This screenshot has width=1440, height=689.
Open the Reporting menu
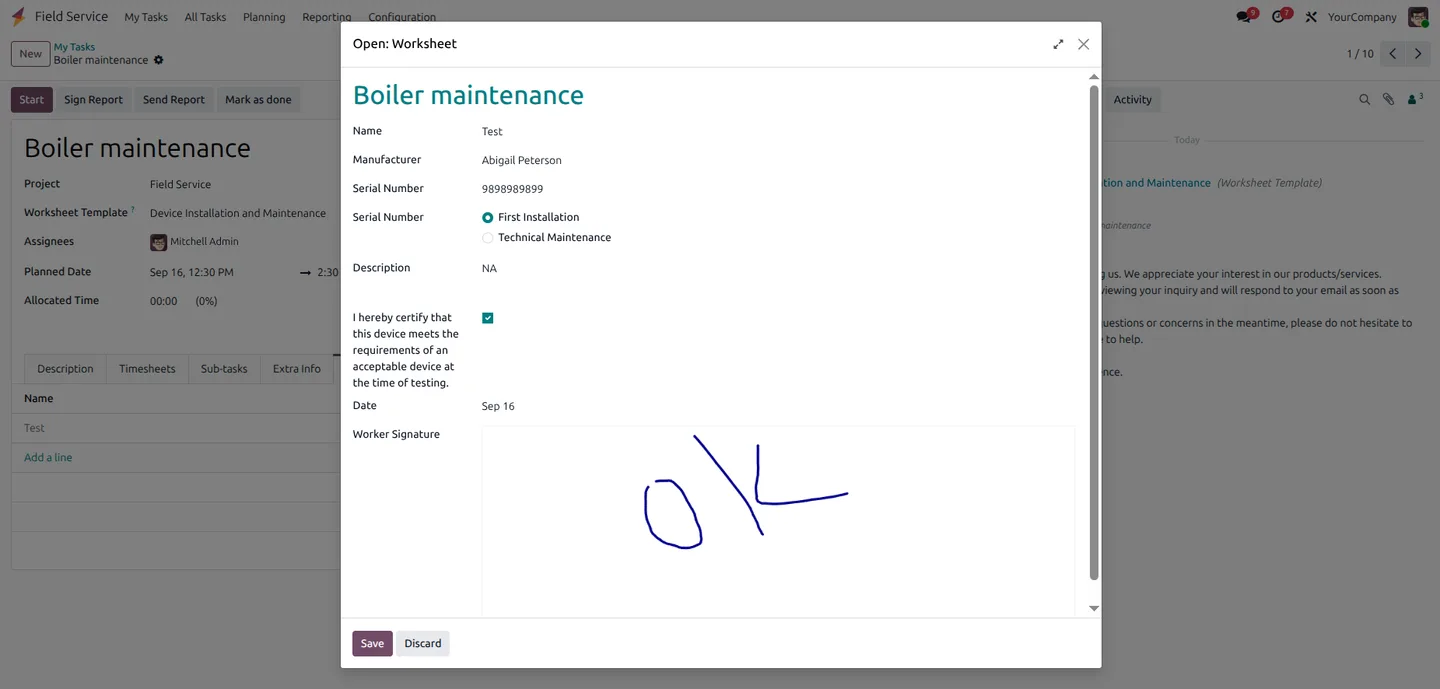pyautogui.click(x=326, y=17)
